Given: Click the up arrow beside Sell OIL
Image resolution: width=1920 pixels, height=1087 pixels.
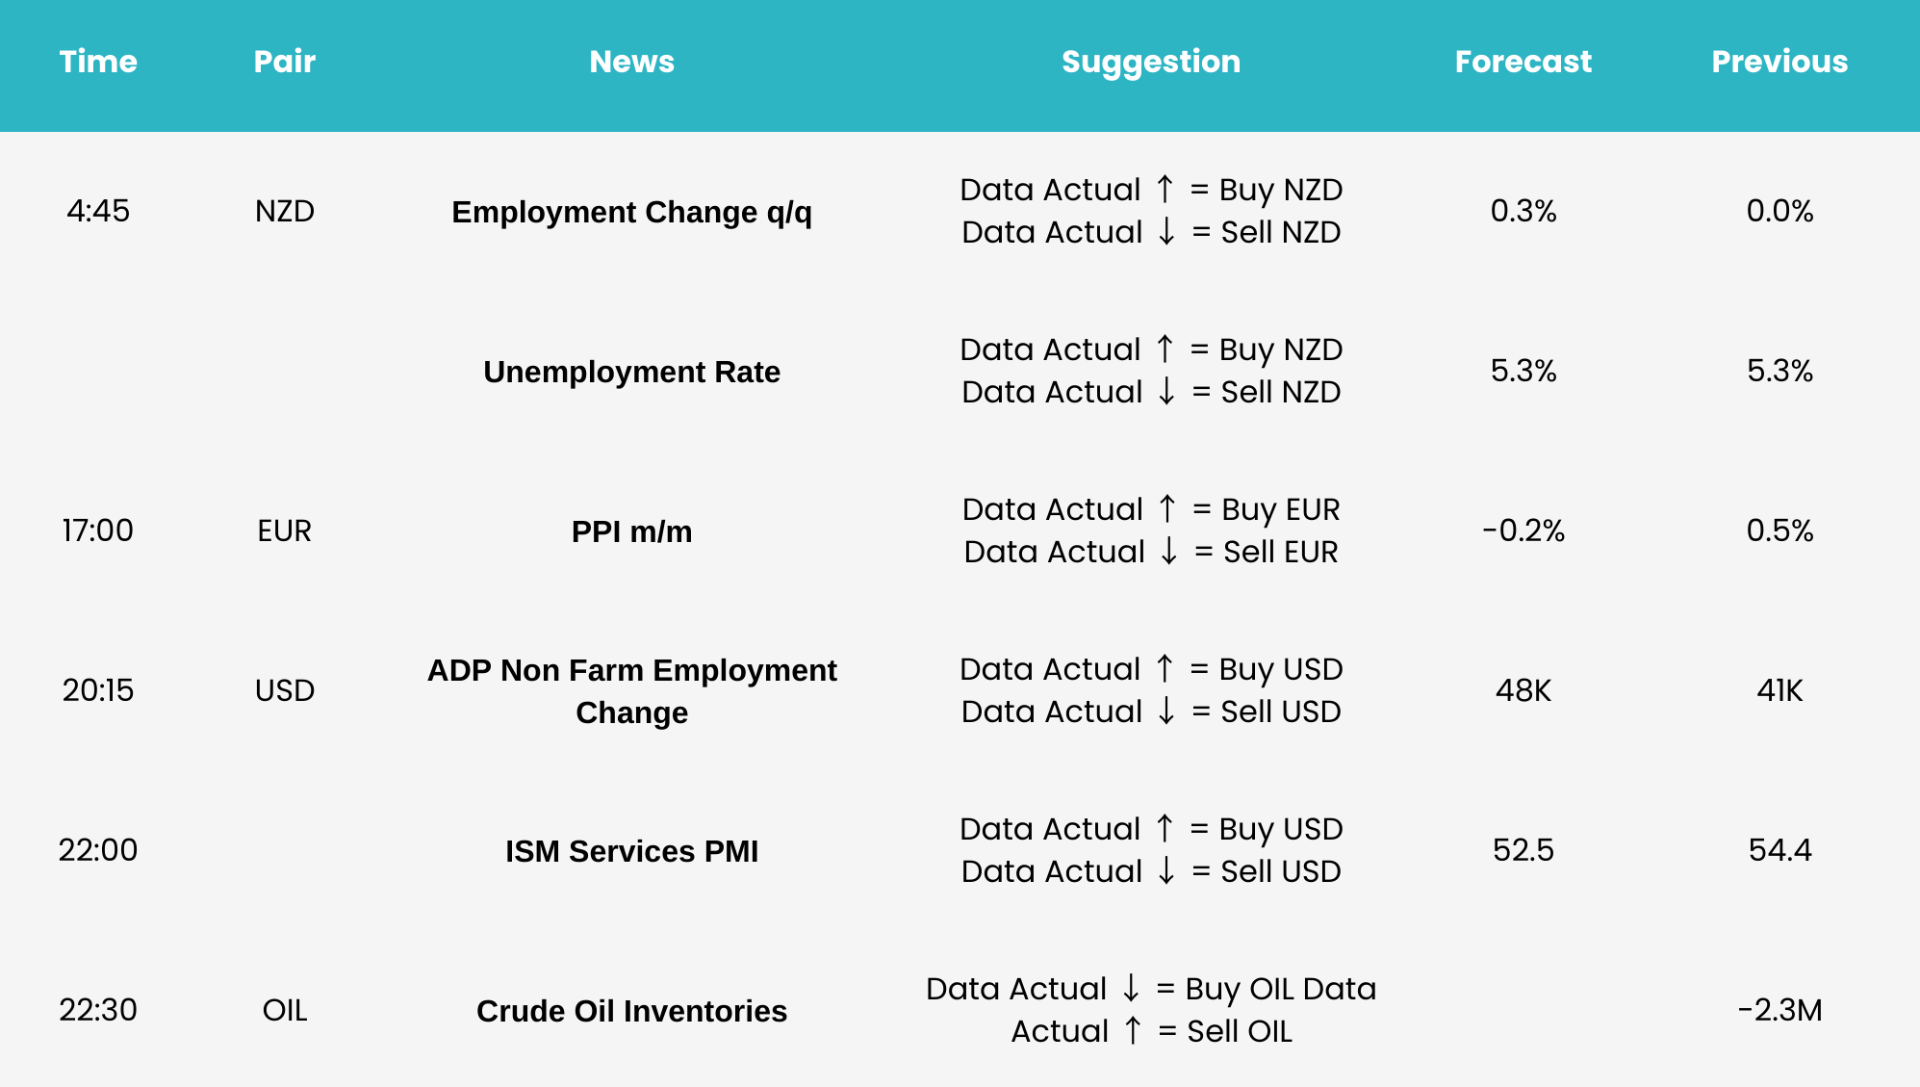Looking at the screenshot, I should [x=1133, y=1030].
